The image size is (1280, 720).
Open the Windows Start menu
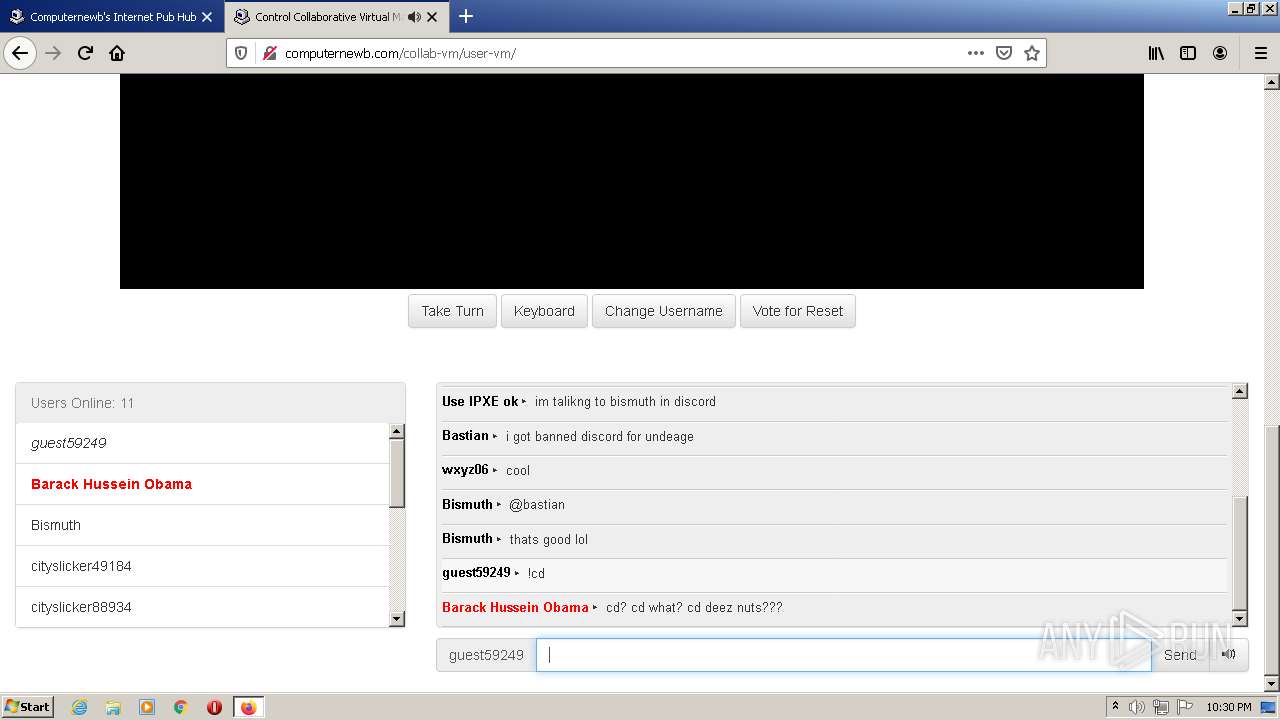point(28,707)
